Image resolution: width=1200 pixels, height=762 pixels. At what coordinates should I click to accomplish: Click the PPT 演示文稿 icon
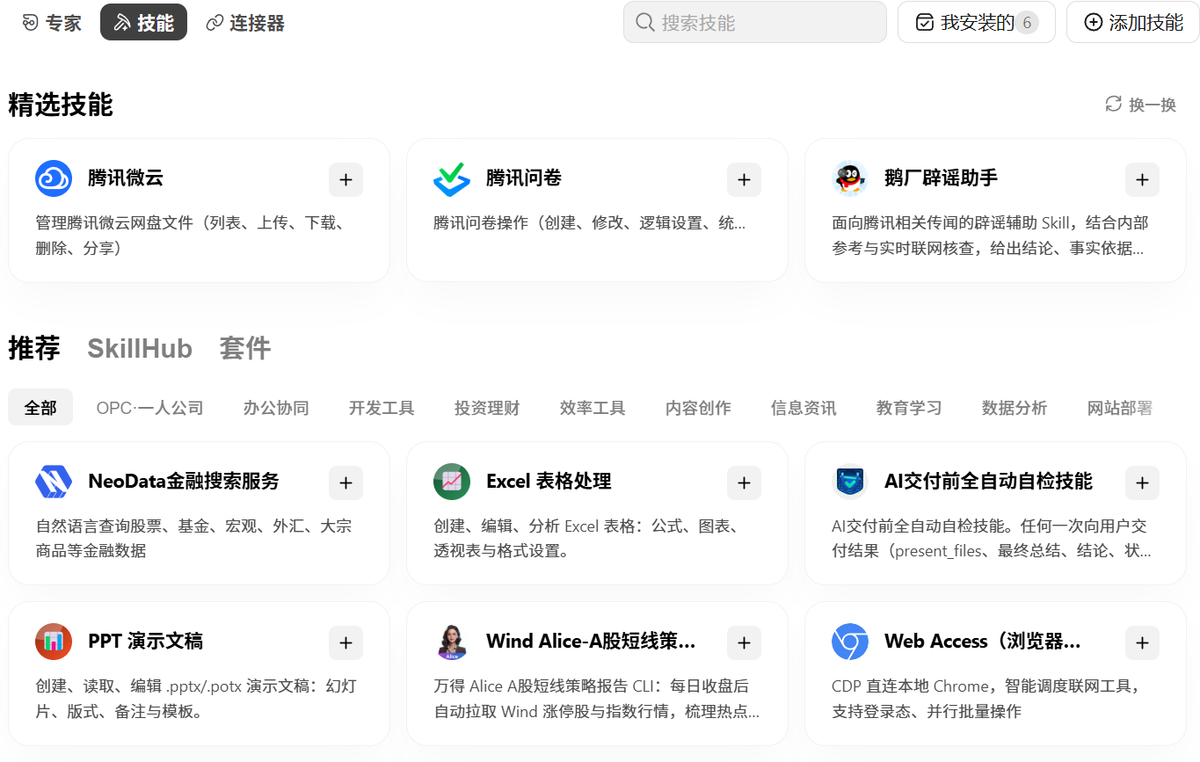click(x=53, y=642)
